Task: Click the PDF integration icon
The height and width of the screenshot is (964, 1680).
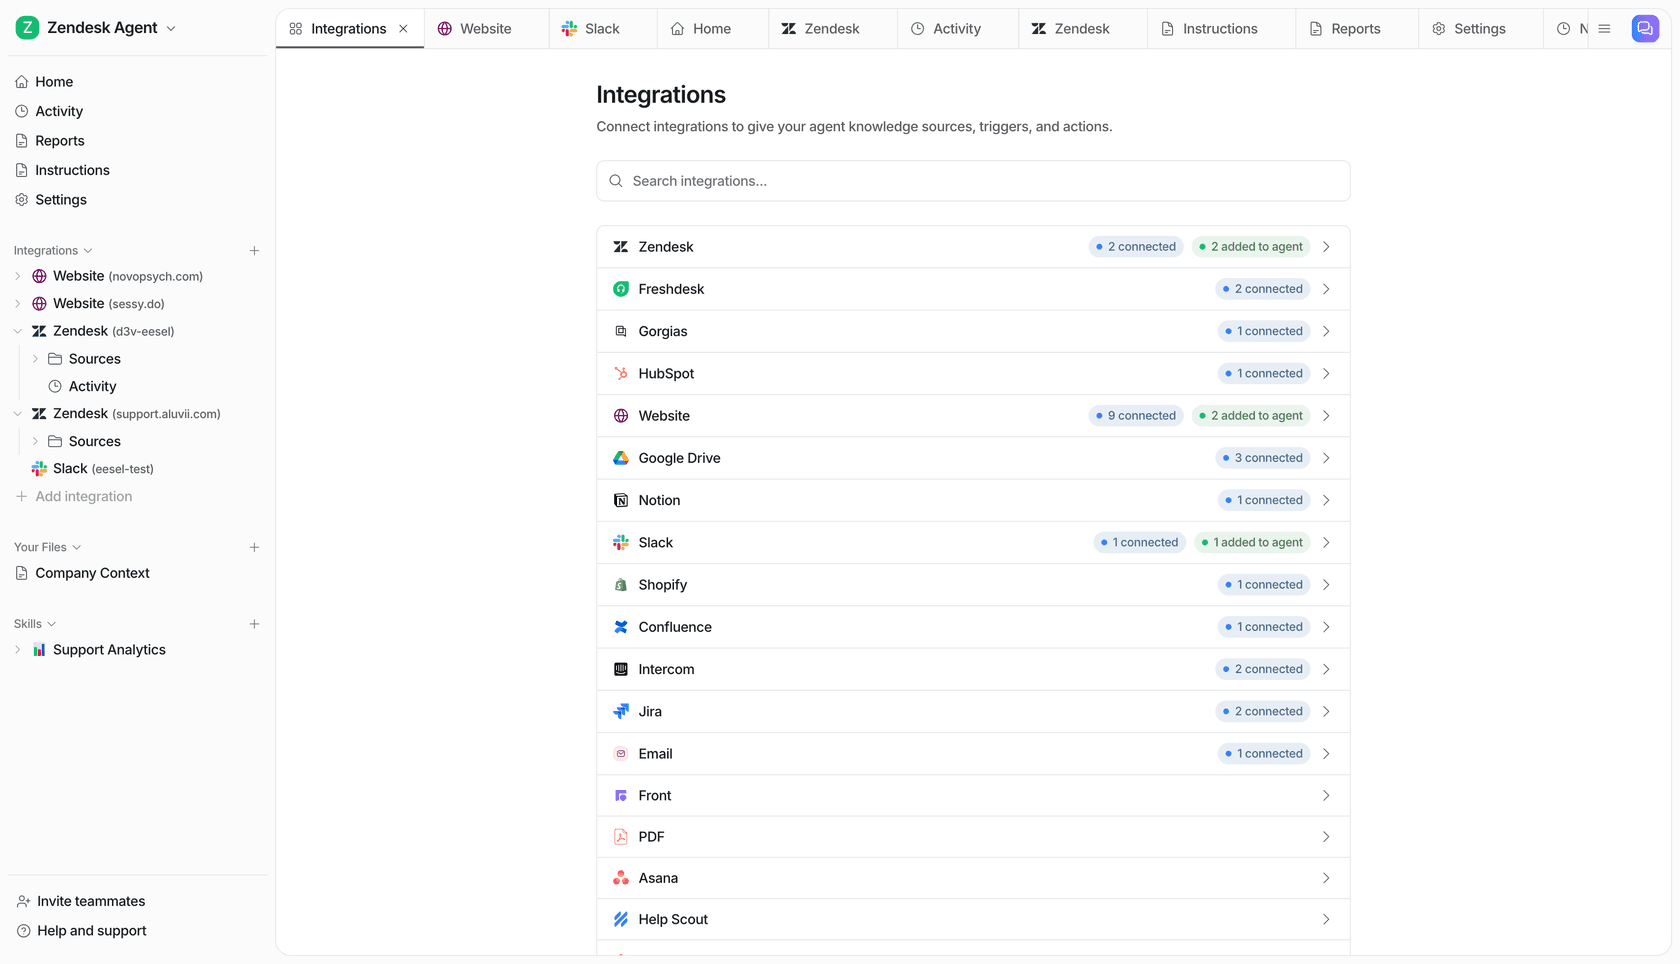Action: point(621,837)
